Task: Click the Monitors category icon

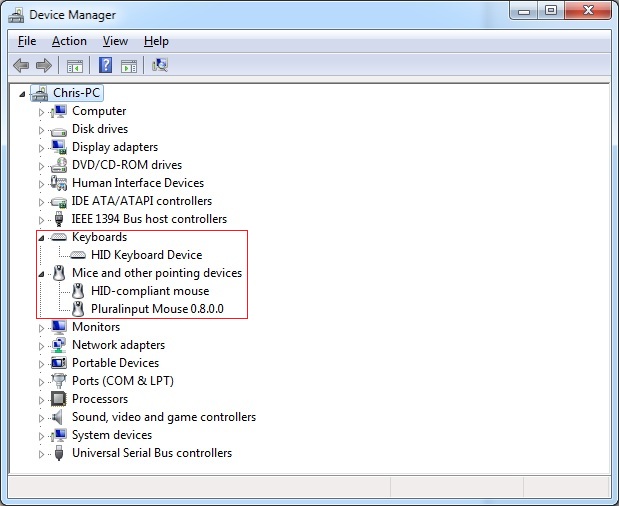Action: coord(59,327)
